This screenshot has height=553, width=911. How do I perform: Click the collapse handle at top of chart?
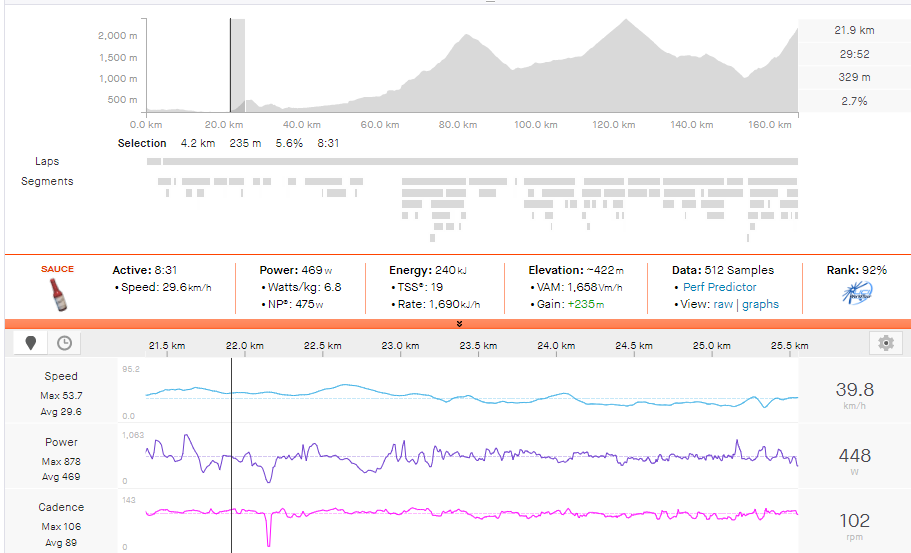(x=489, y=2)
